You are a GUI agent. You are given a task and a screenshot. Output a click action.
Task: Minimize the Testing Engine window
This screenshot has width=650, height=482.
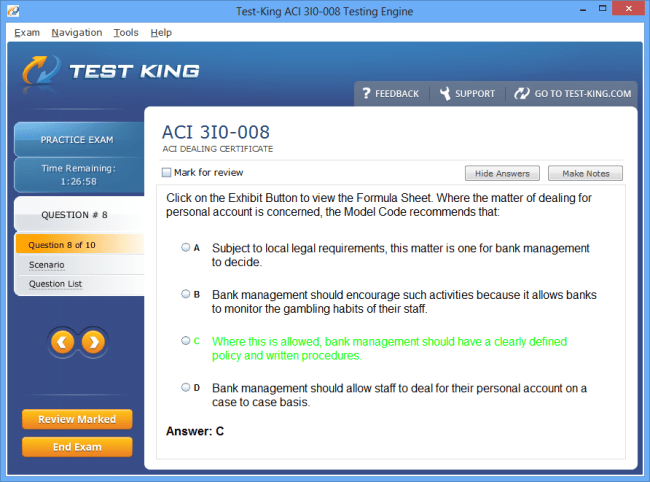(x=582, y=9)
